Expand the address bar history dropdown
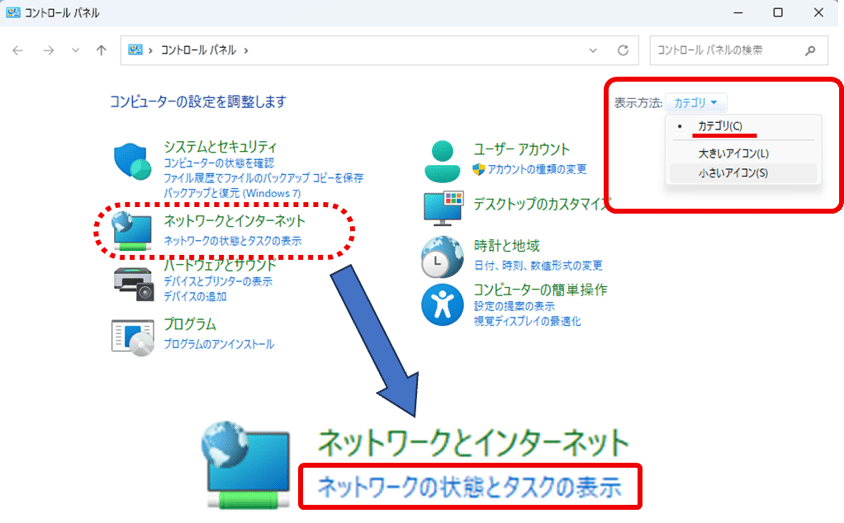Viewport: 844px width, 523px height. [593, 50]
